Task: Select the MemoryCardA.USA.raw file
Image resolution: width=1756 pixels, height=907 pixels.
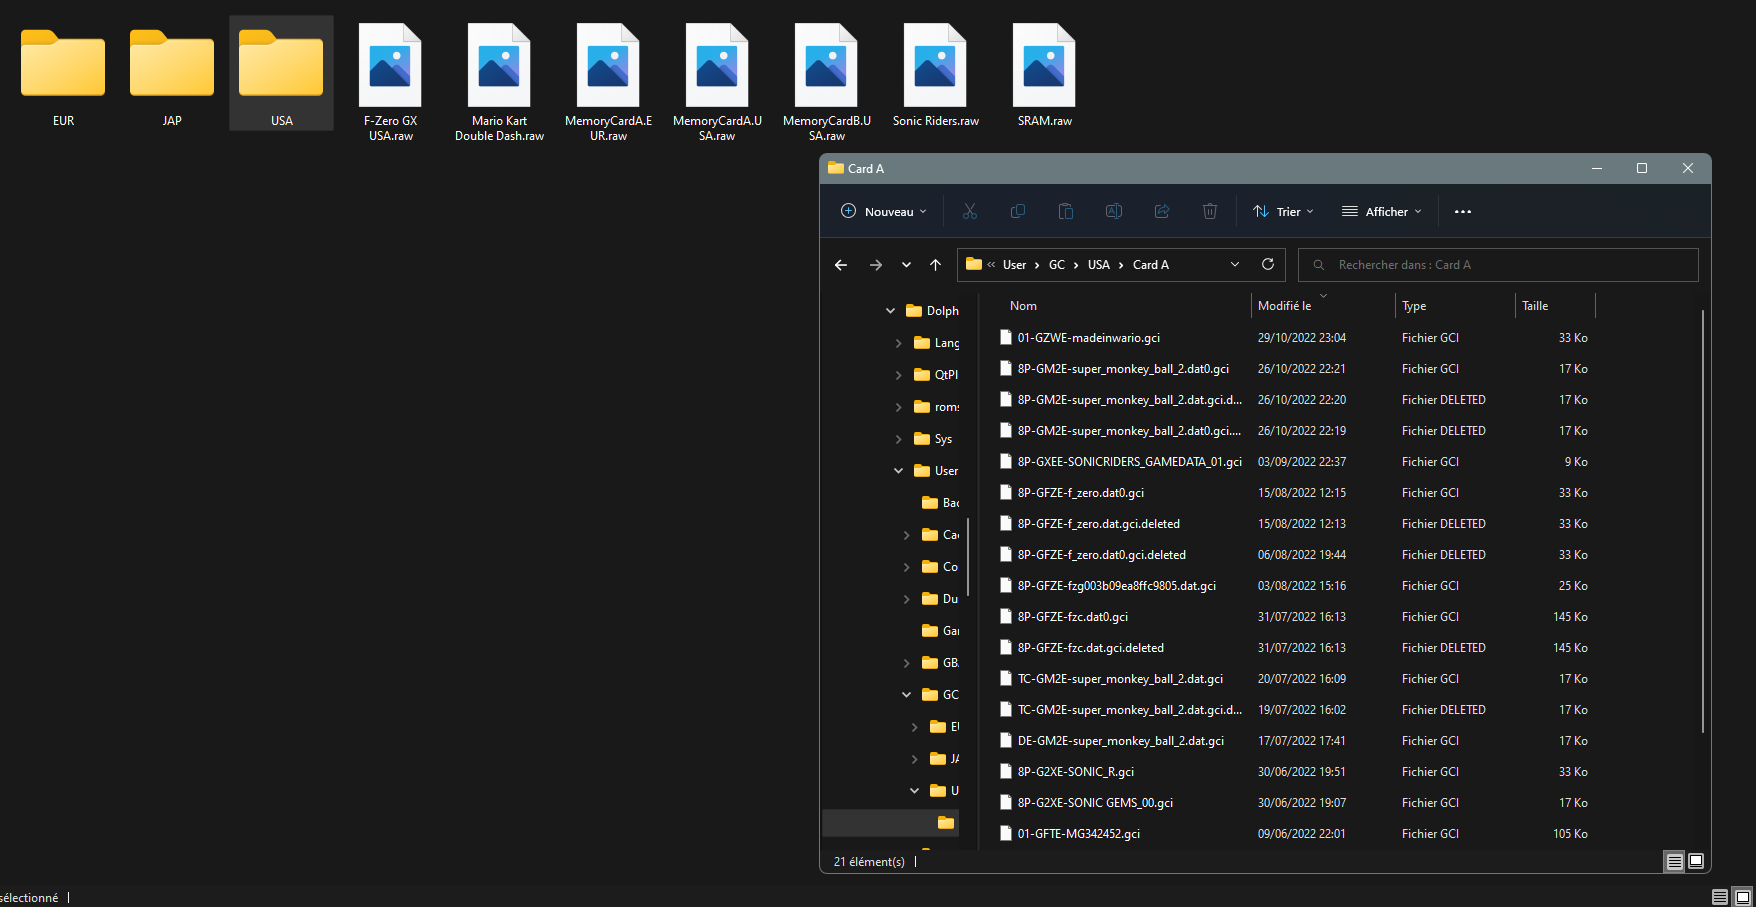Action: (x=717, y=82)
